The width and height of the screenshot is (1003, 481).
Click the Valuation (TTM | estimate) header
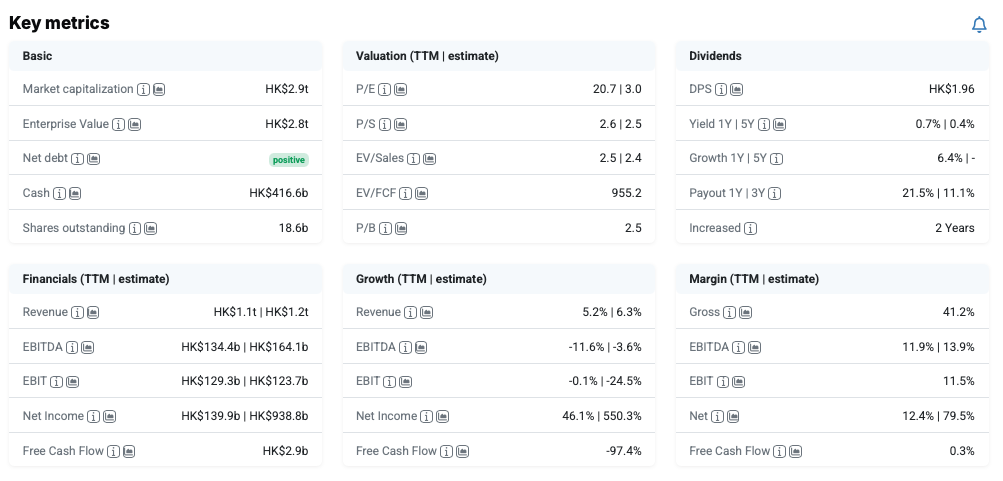427,56
